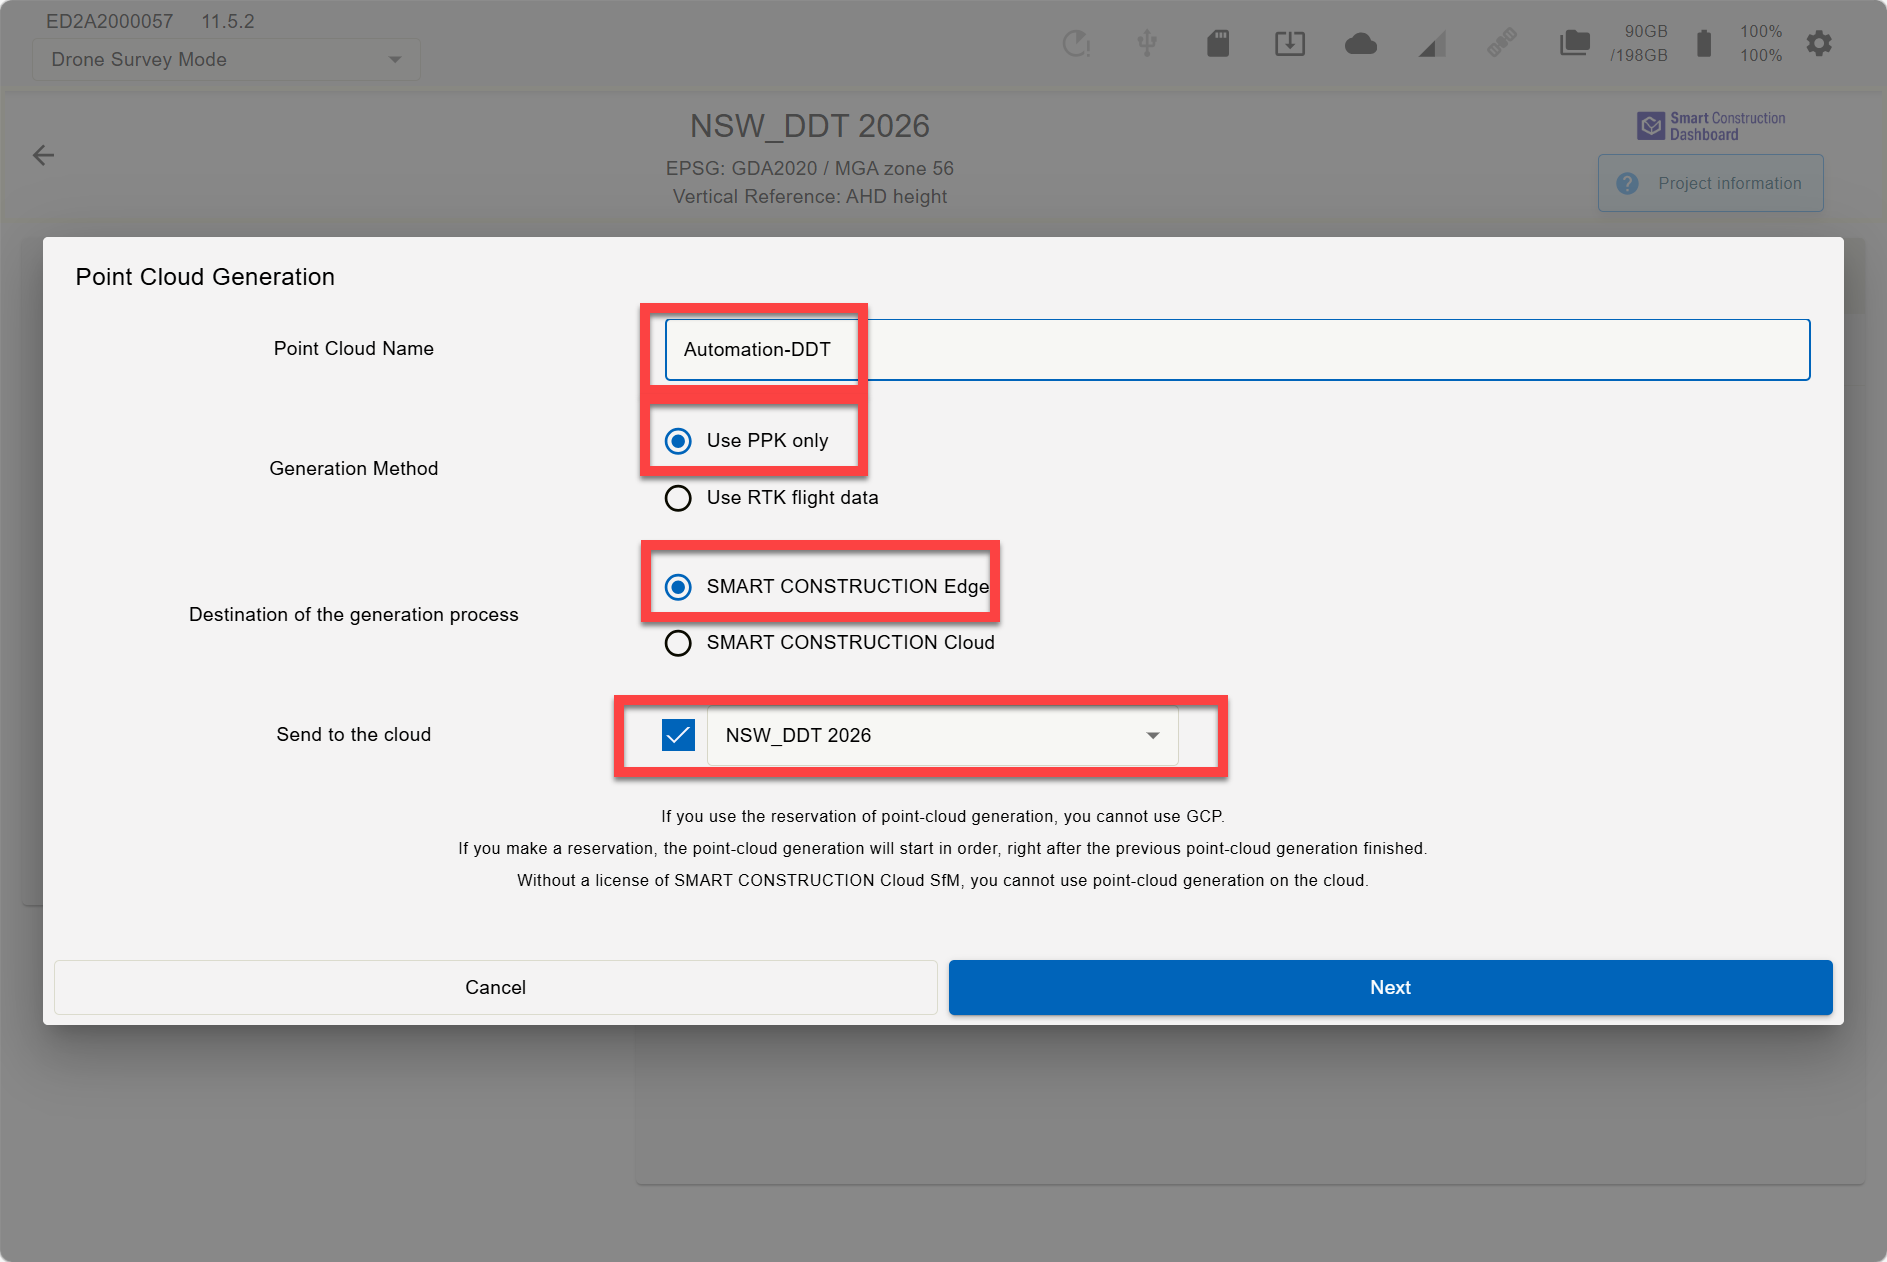The height and width of the screenshot is (1262, 1887).
Task: Click the sync alert status icon
Action: (x=1076, y=43)
